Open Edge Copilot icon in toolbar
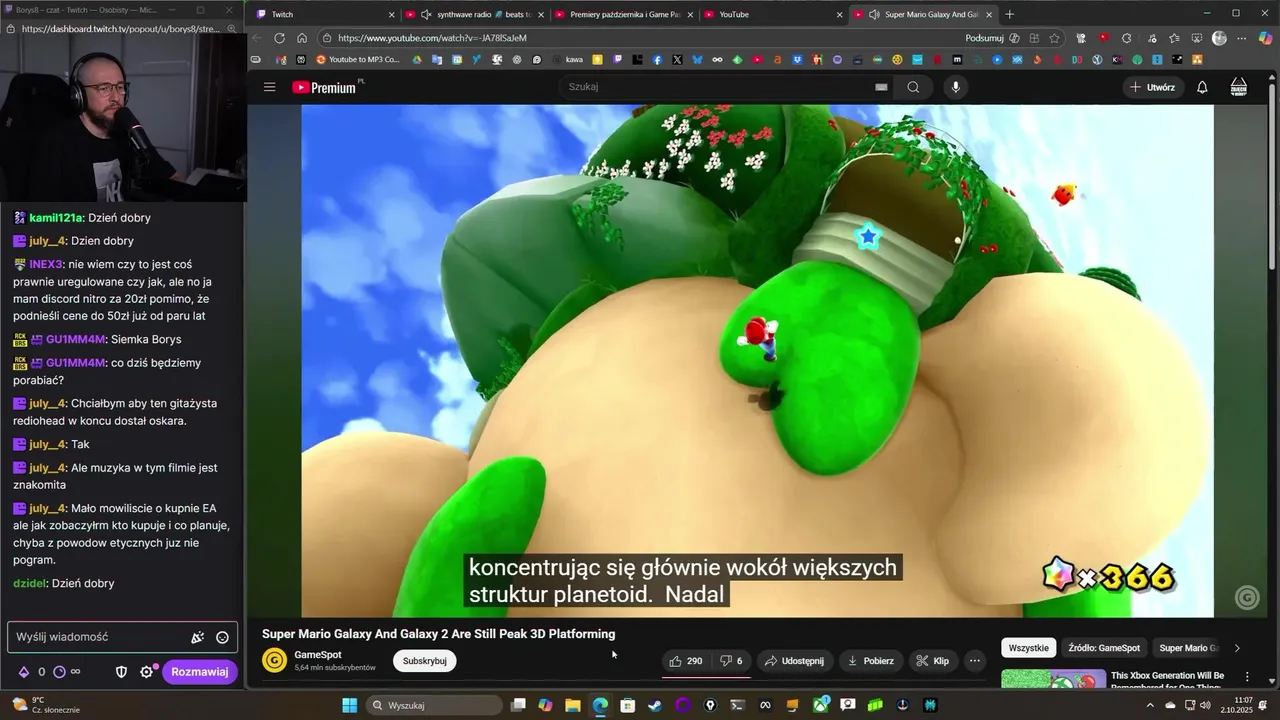The image size is (1280, 720). tap(1267, 38)
